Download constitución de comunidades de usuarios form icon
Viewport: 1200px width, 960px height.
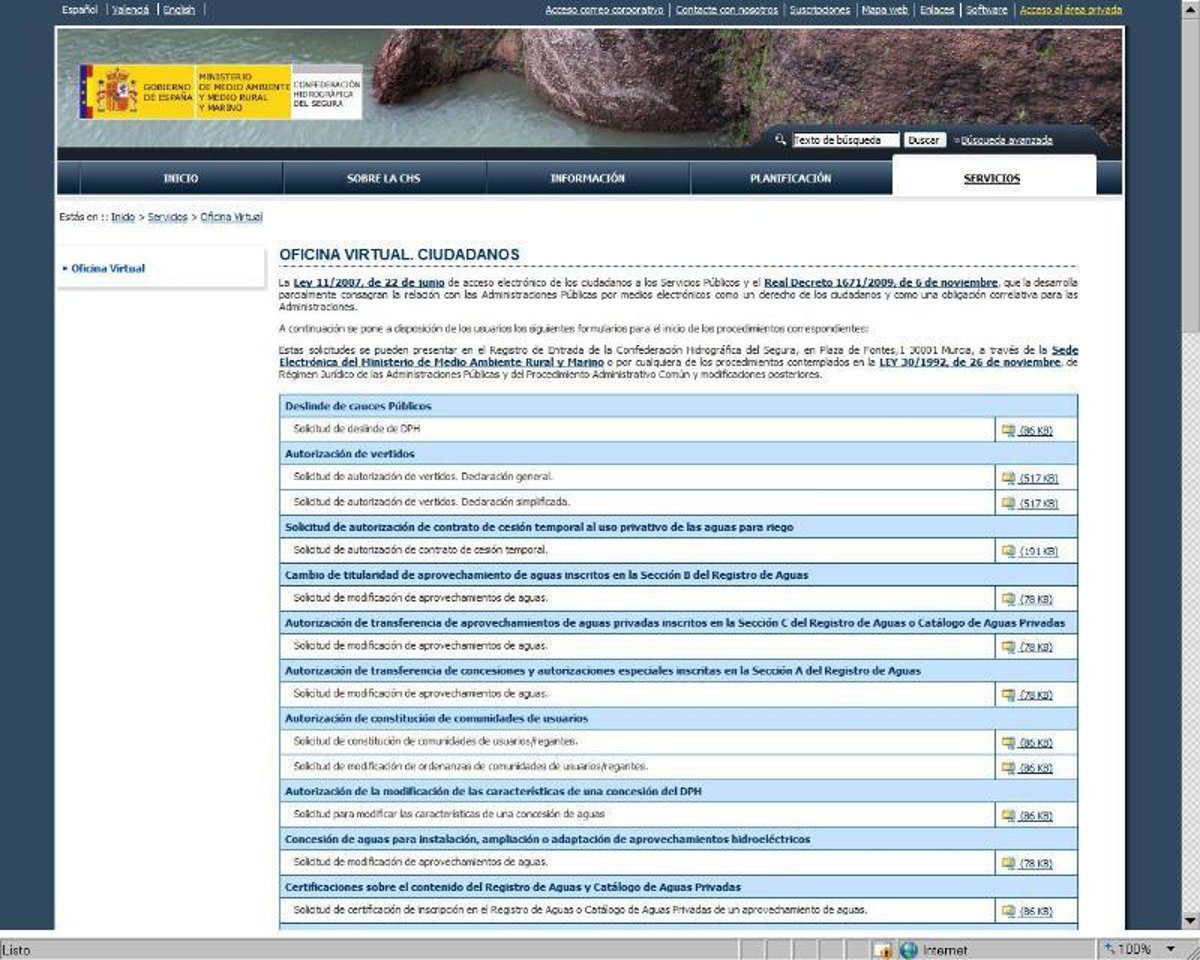[x=1008, y=743]
